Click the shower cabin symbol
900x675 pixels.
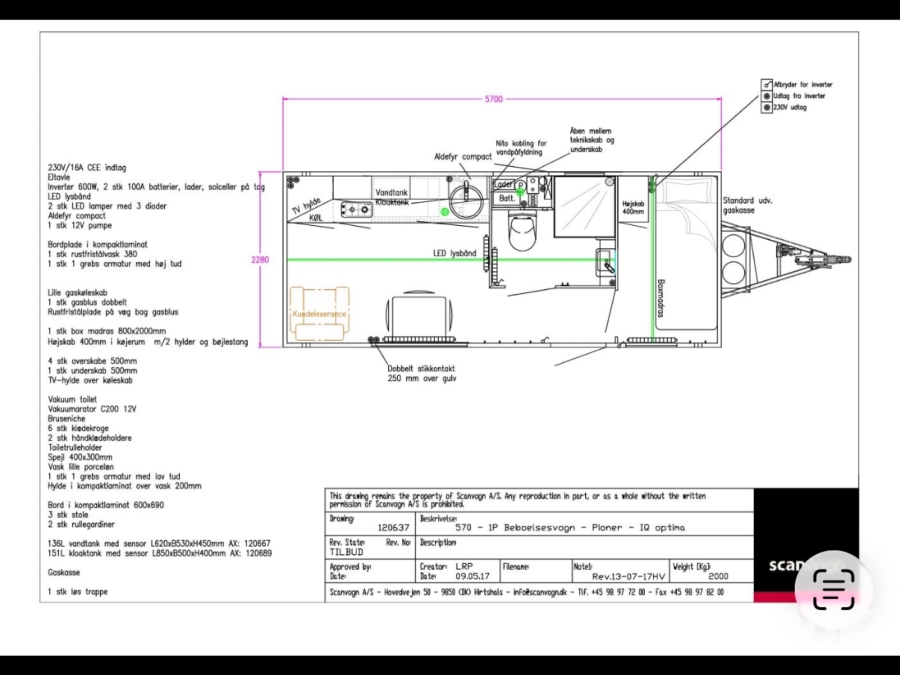(x=583, y=205)
